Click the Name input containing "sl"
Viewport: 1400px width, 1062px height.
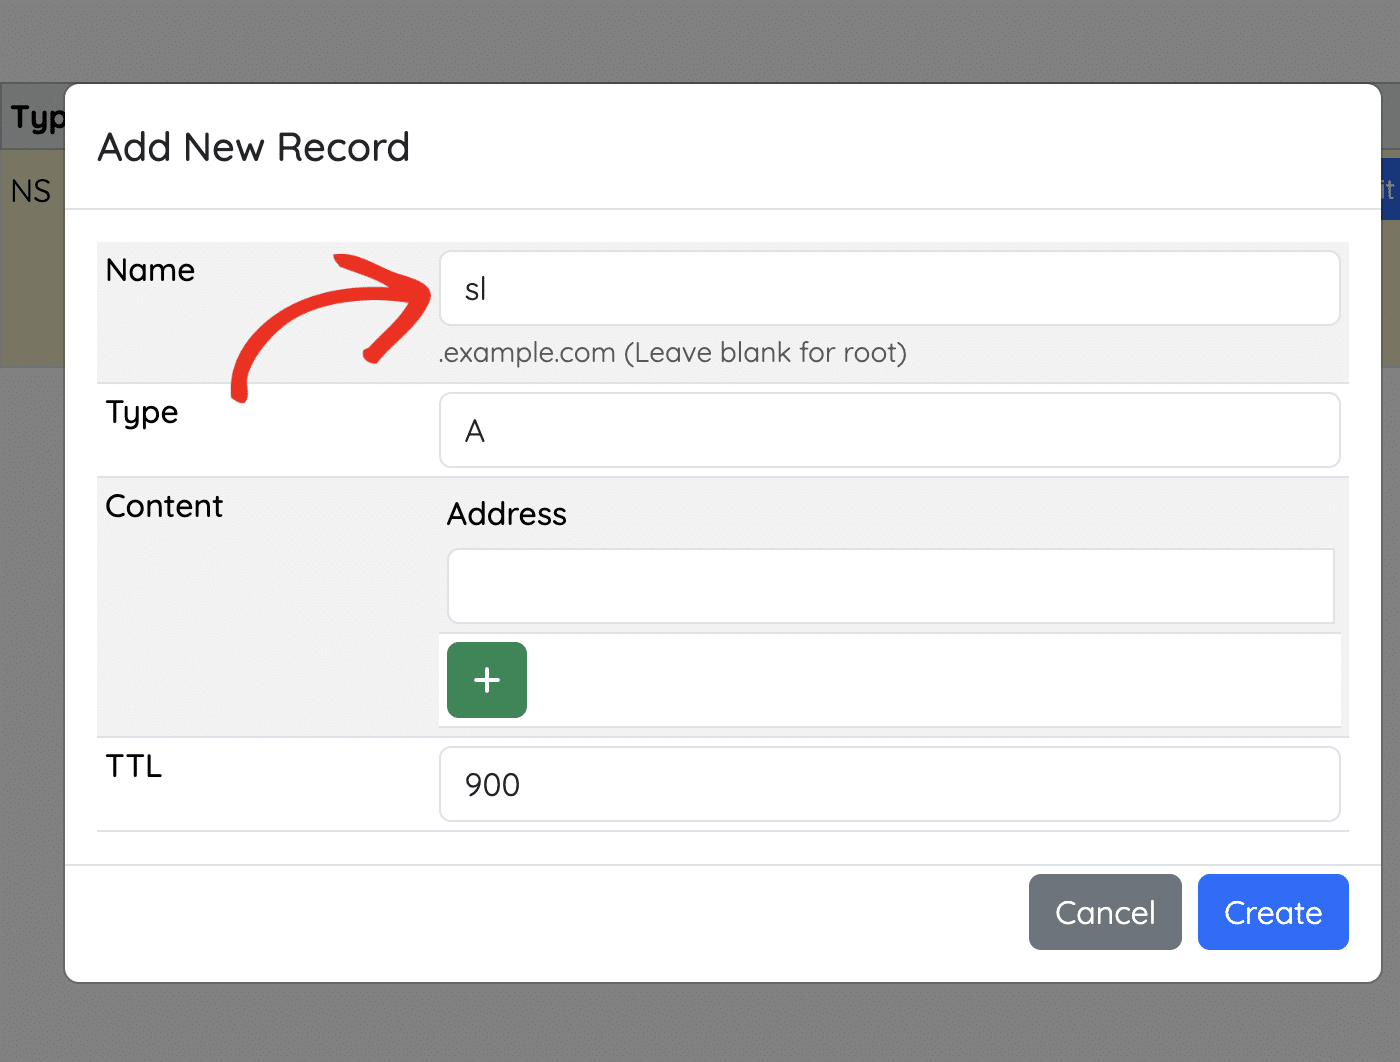(889, 288)
